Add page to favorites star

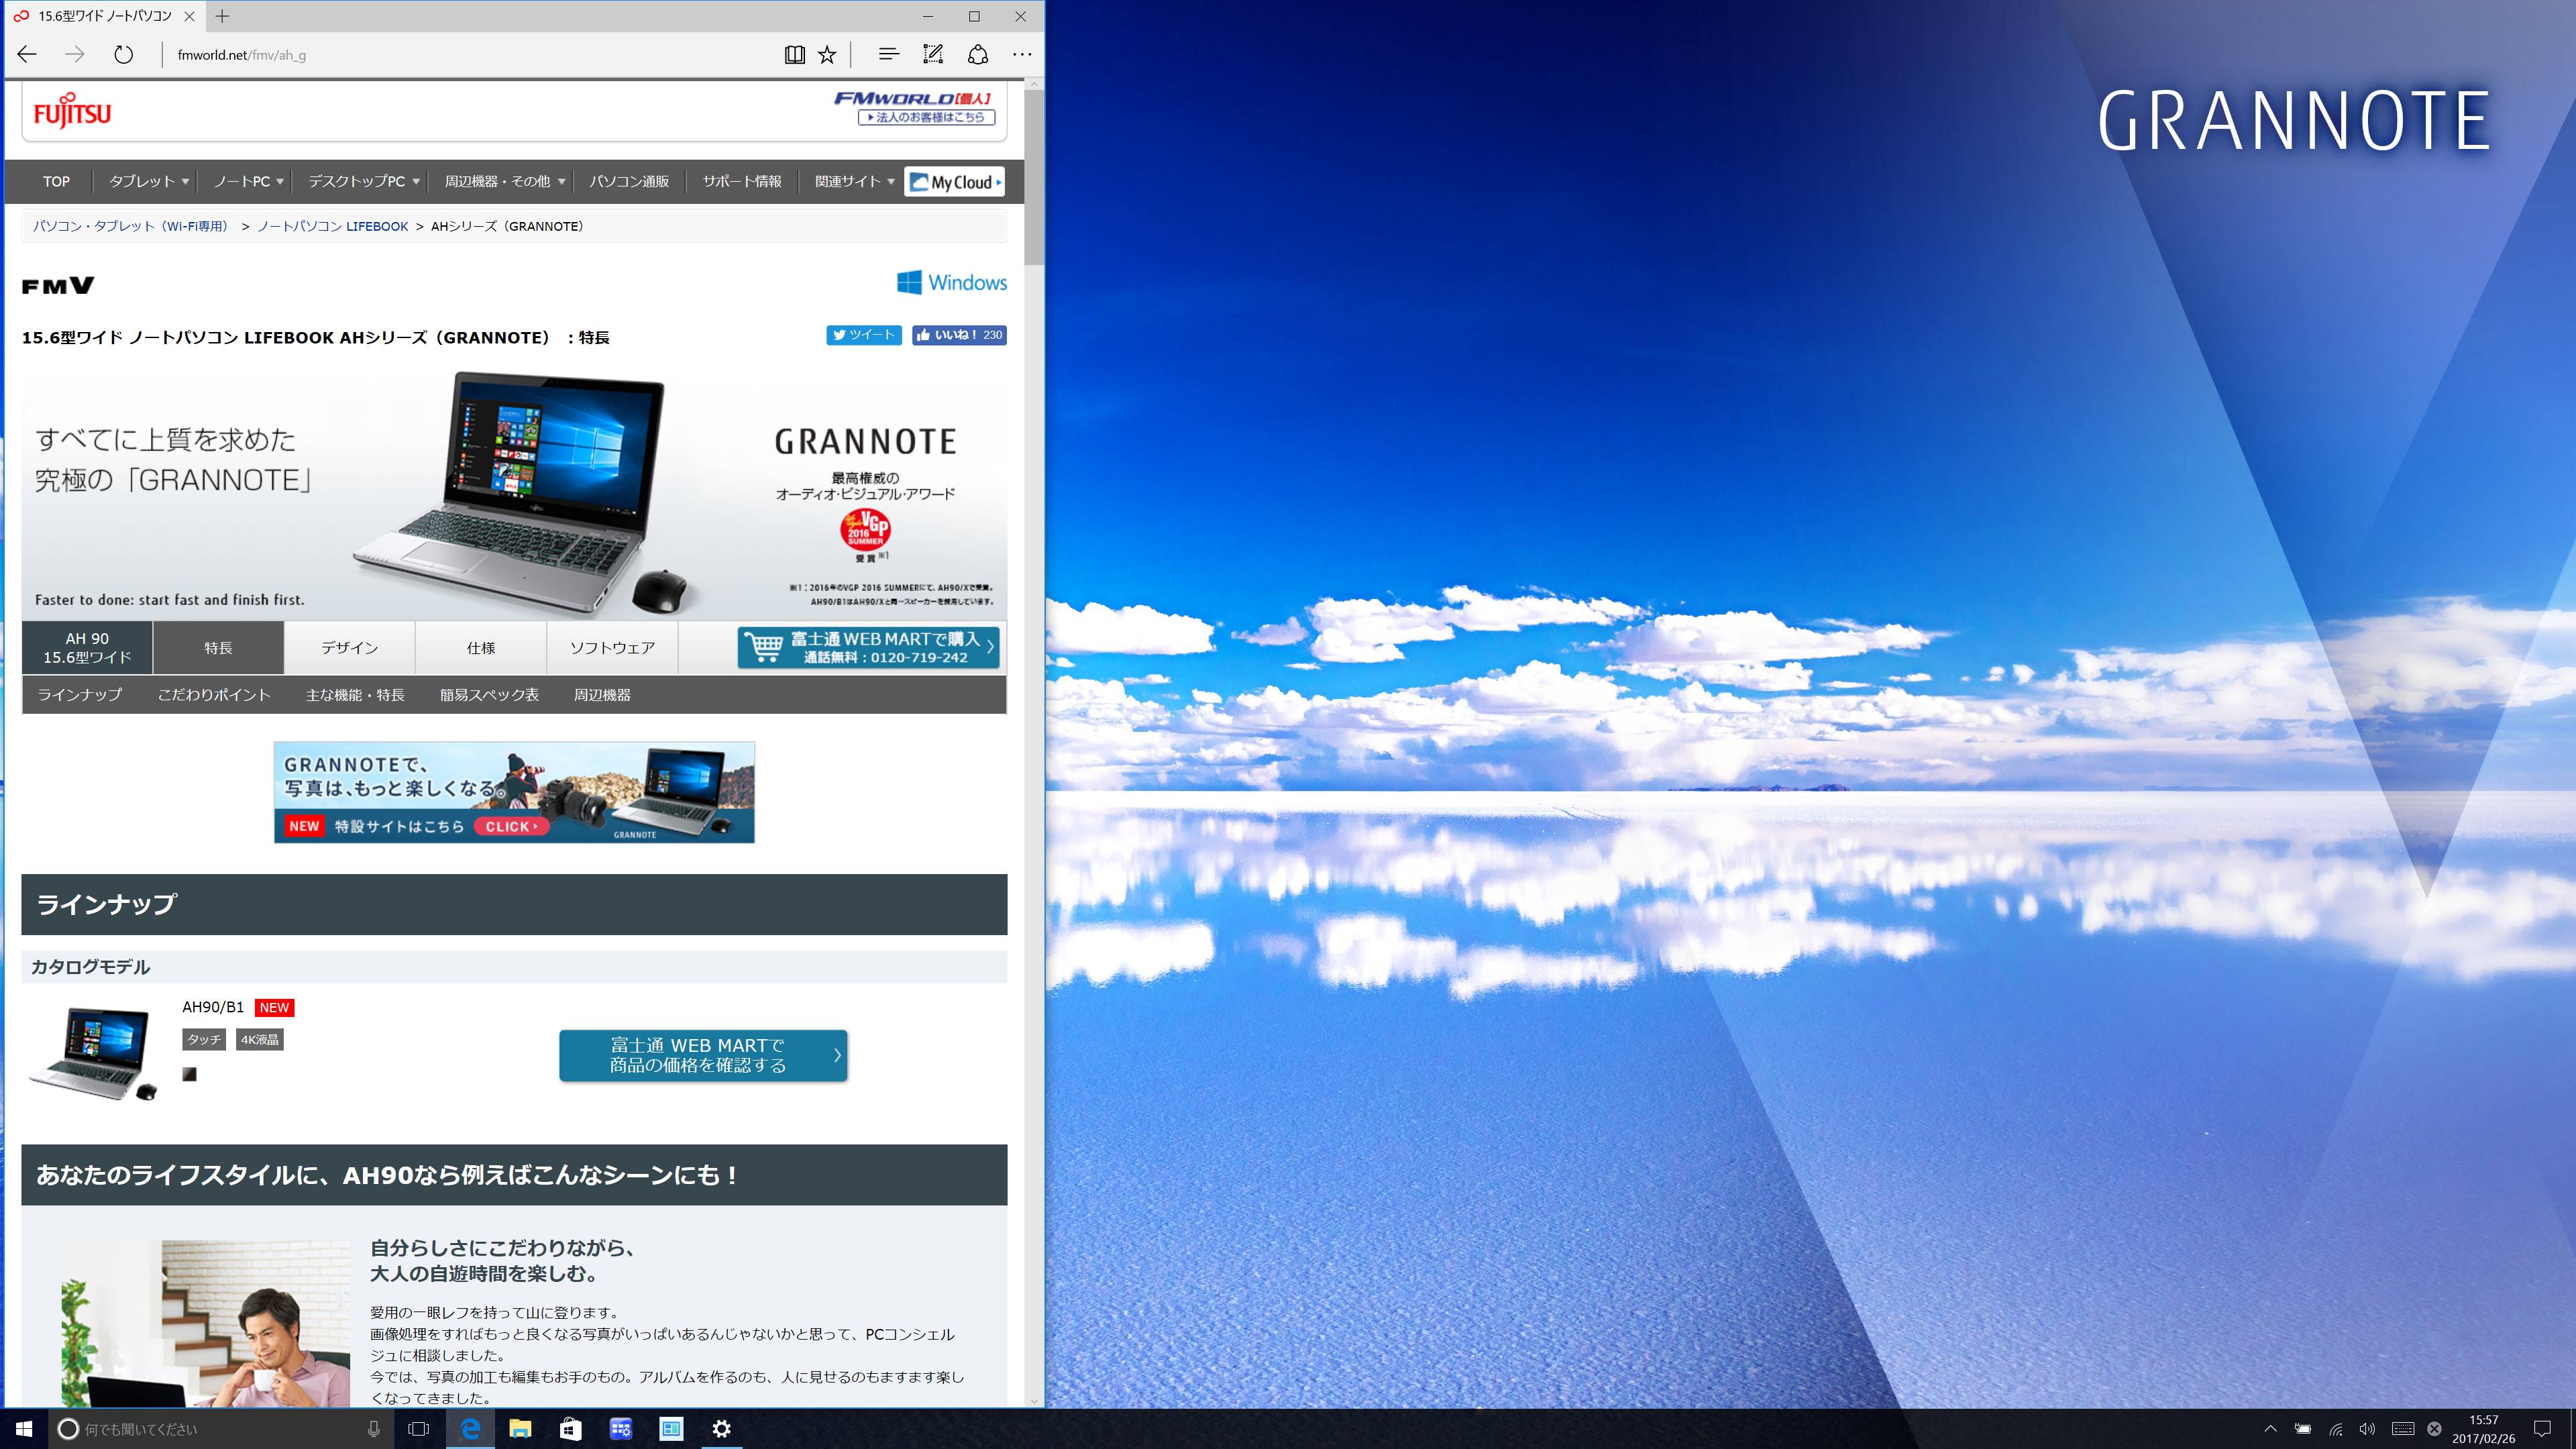point(827,55)
